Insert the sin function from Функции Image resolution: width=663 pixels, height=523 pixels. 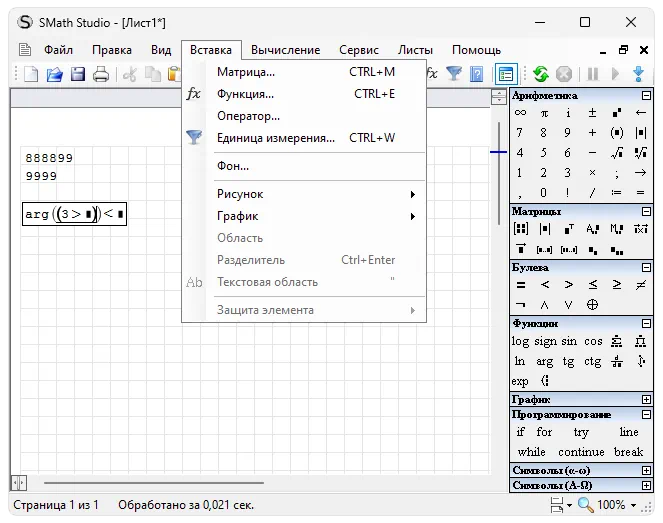coord(569,341)
